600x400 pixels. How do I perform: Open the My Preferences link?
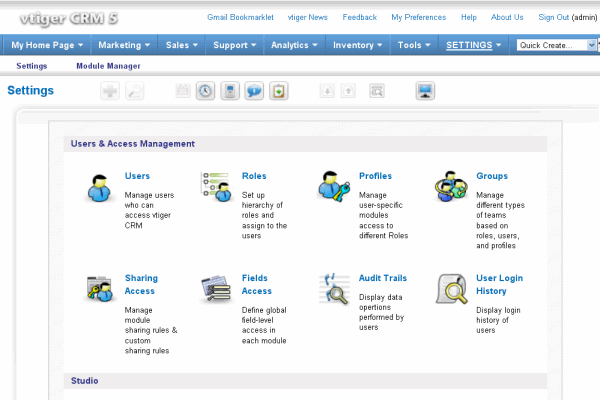(x=418, y=17)
